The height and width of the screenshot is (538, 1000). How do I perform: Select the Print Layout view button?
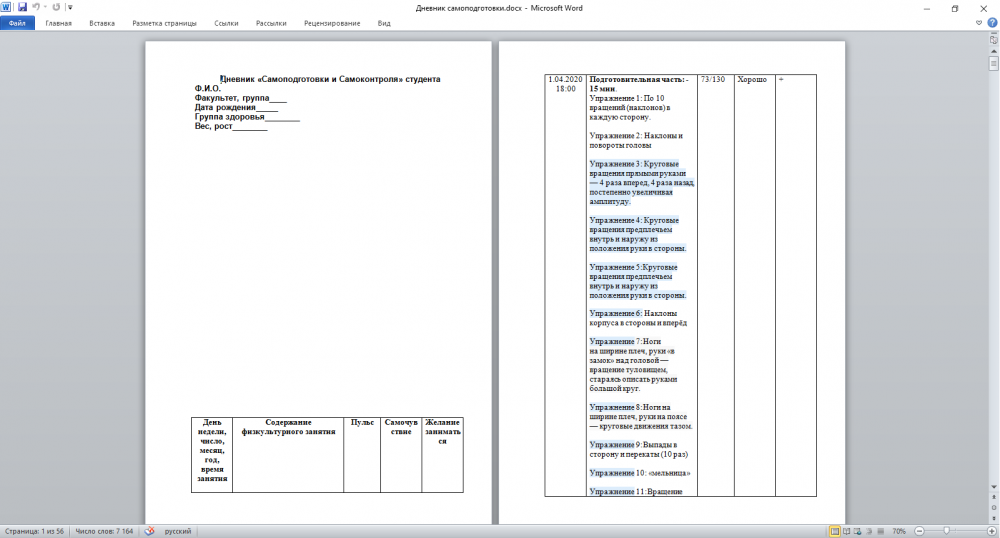click(834, 531)
